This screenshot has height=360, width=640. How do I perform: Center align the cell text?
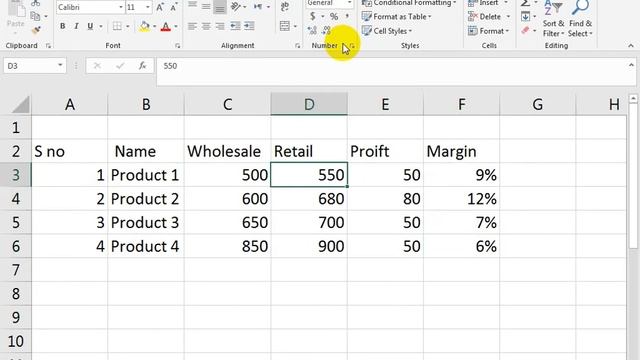click(x=206, y=26)
